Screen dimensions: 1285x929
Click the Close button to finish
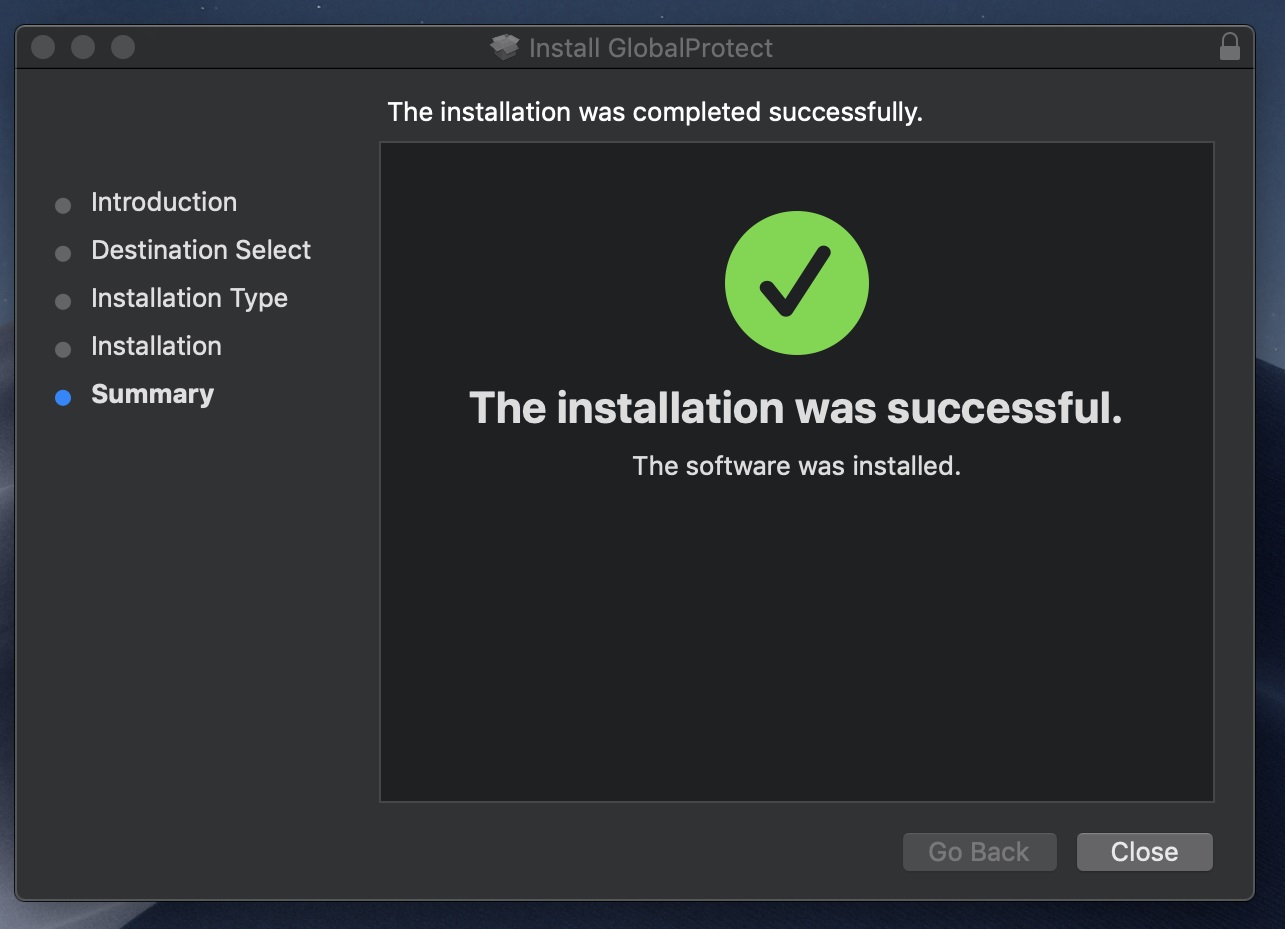pos(1144,852)
